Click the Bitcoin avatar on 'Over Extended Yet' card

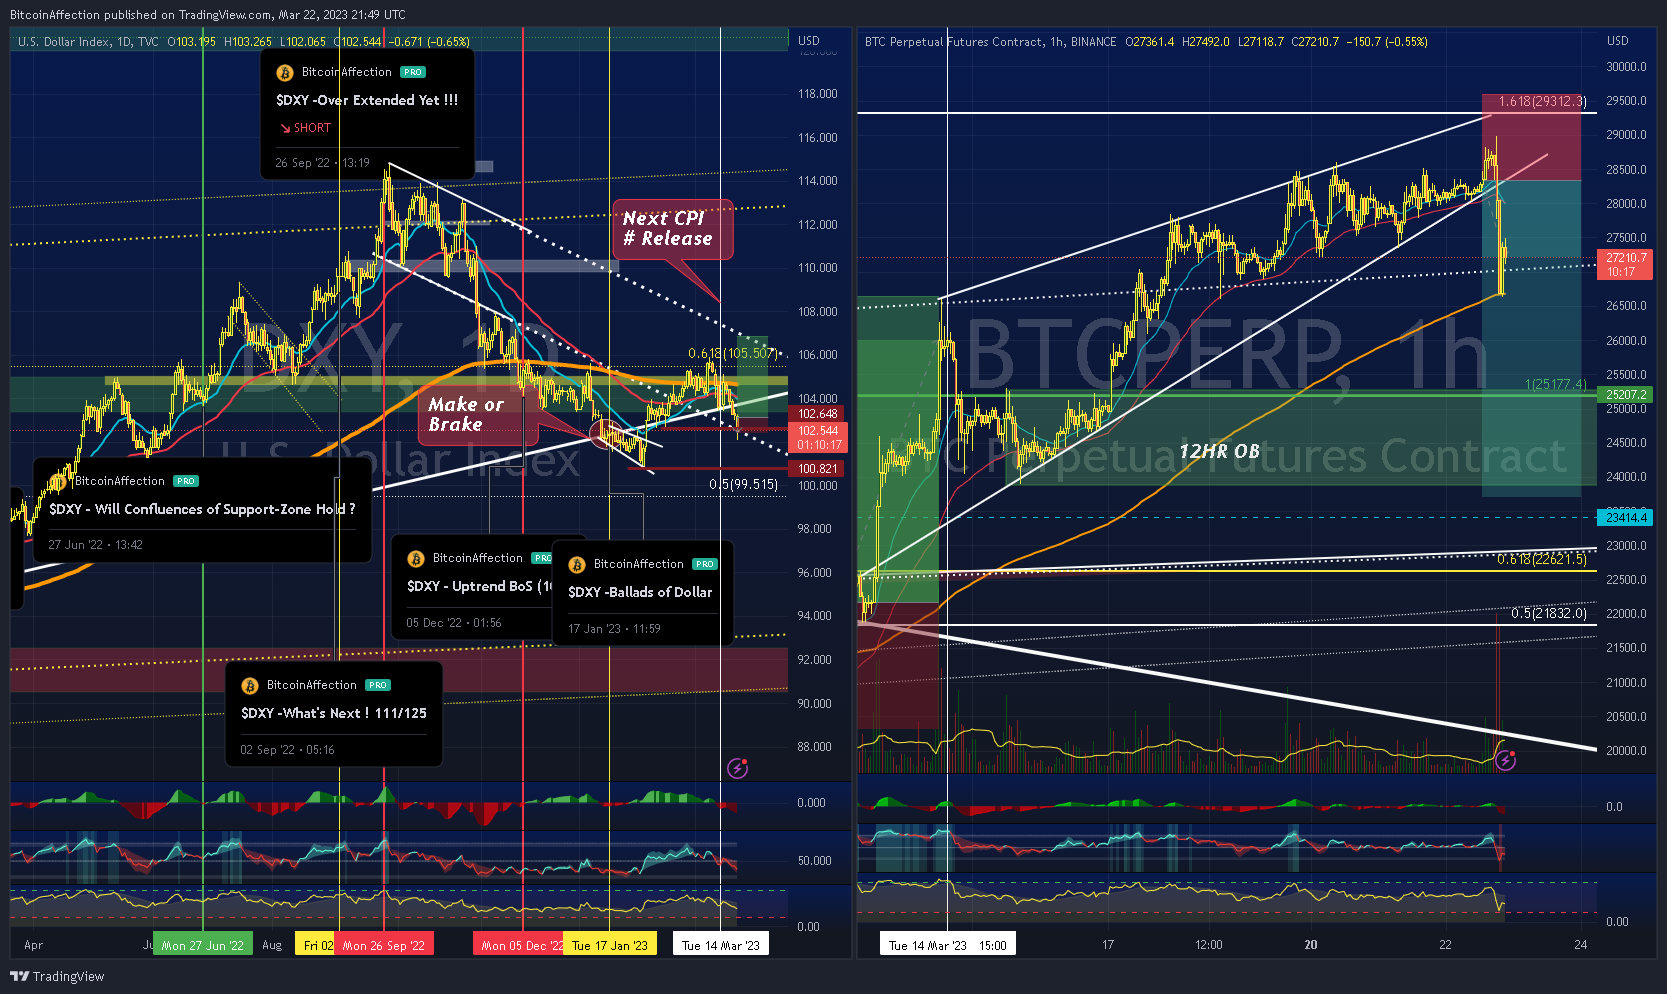(x=285, y=73)
